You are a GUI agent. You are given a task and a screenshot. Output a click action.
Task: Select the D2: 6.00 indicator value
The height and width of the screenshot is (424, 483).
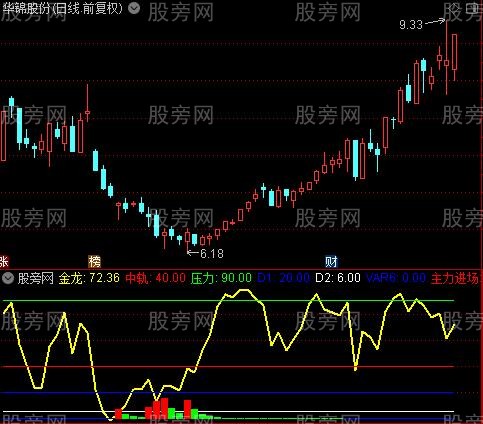pyautogui.click(x=338, y=278)
